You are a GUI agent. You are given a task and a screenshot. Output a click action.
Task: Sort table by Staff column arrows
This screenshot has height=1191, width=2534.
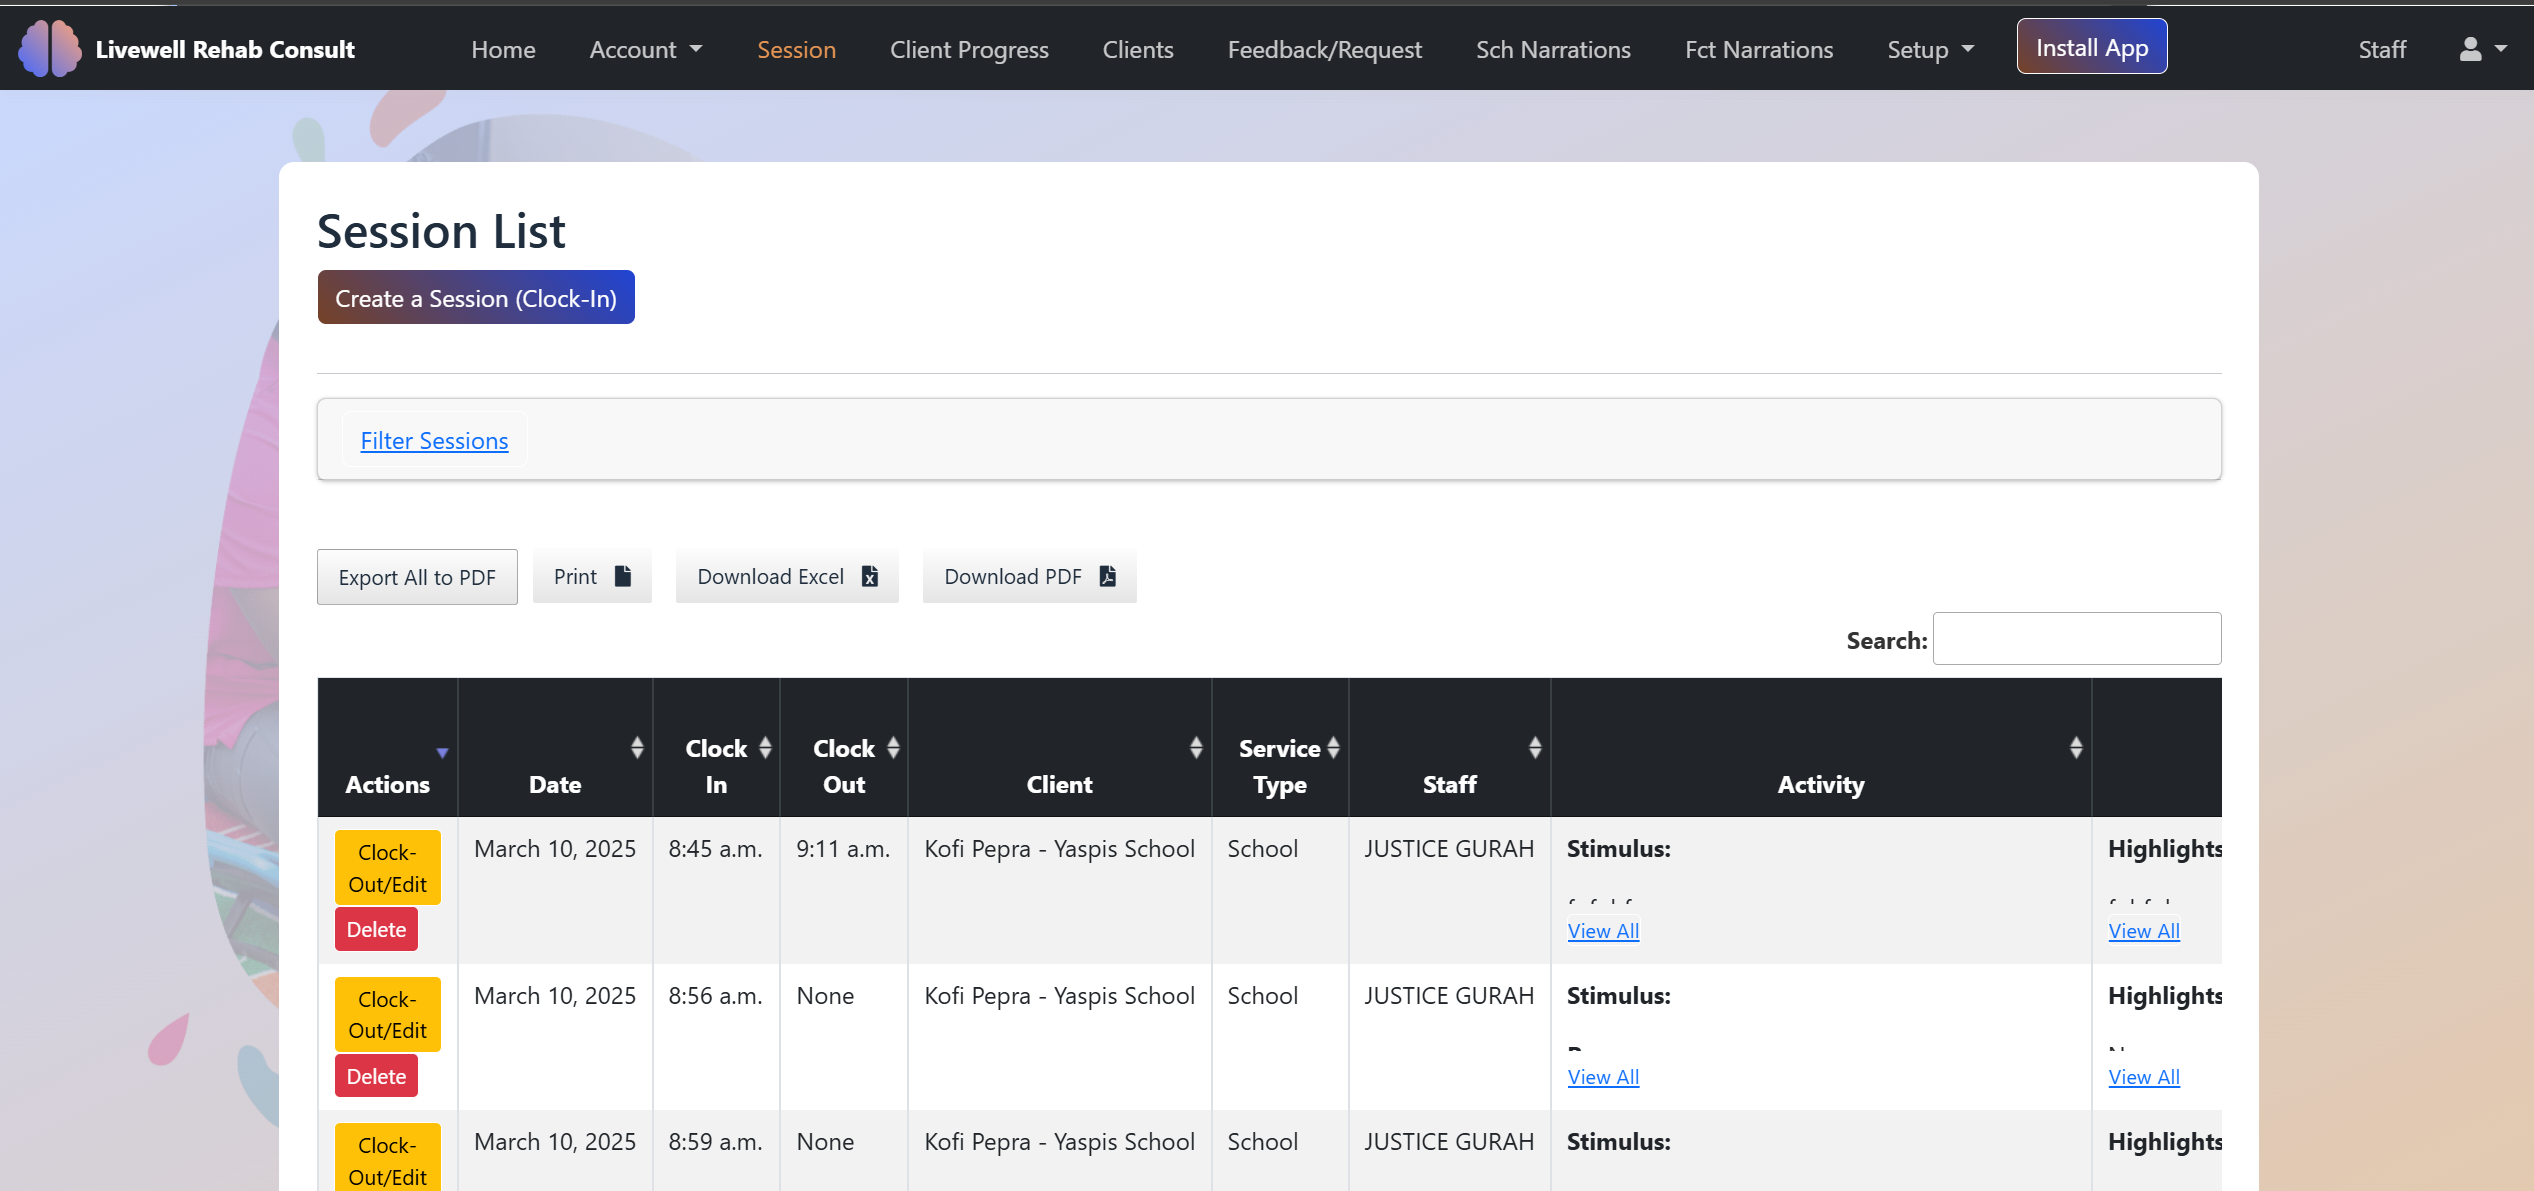1535,747
